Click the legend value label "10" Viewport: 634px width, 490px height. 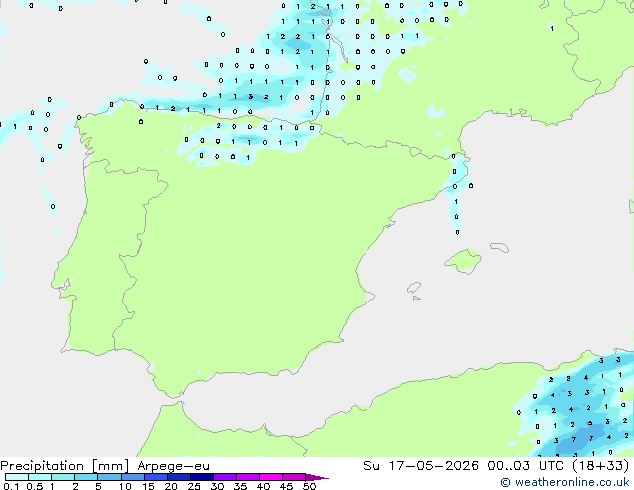125,486
